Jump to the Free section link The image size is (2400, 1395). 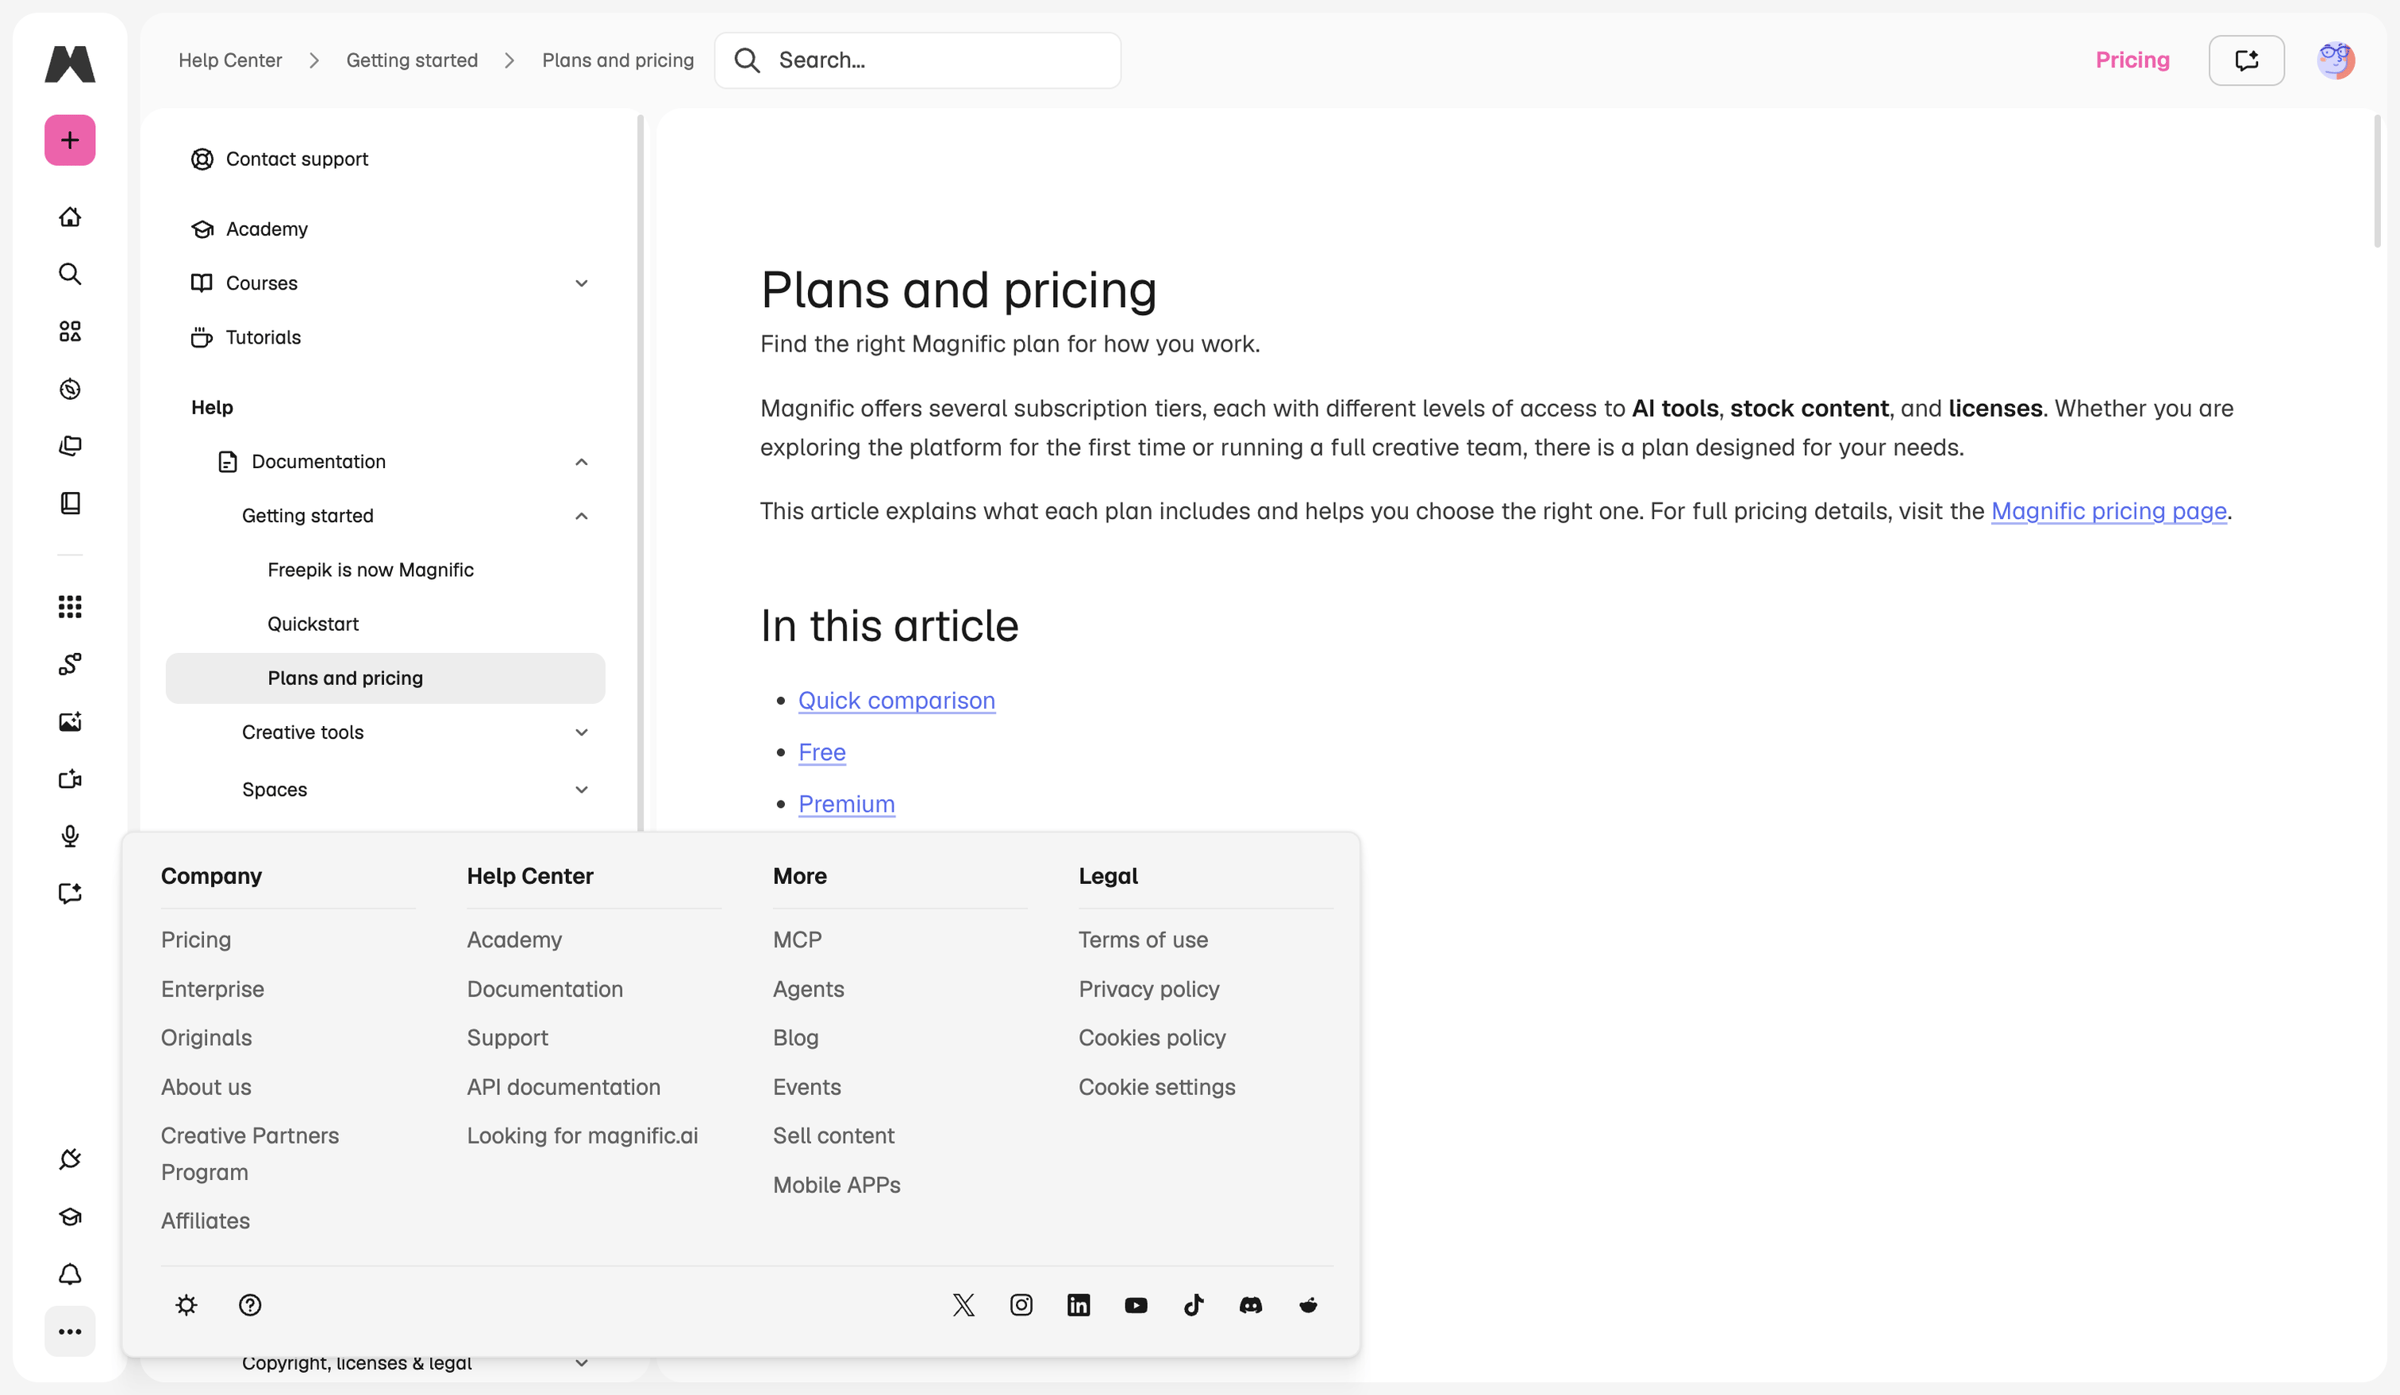pos(822,752)
